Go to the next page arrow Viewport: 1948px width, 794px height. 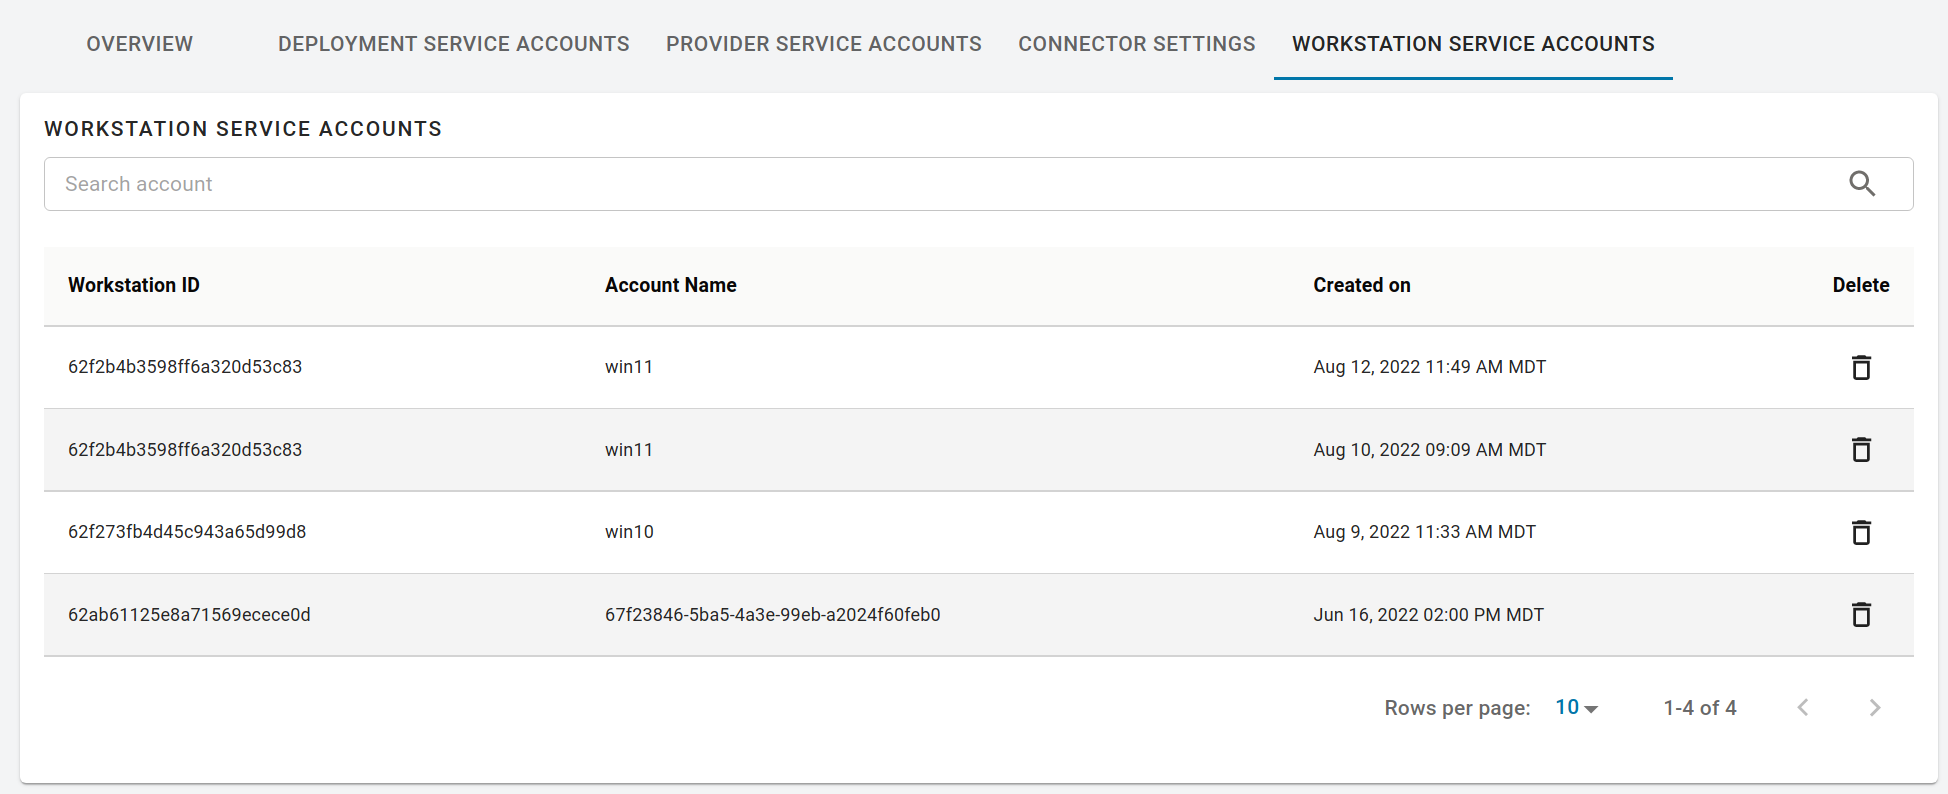pos(1875,707)
